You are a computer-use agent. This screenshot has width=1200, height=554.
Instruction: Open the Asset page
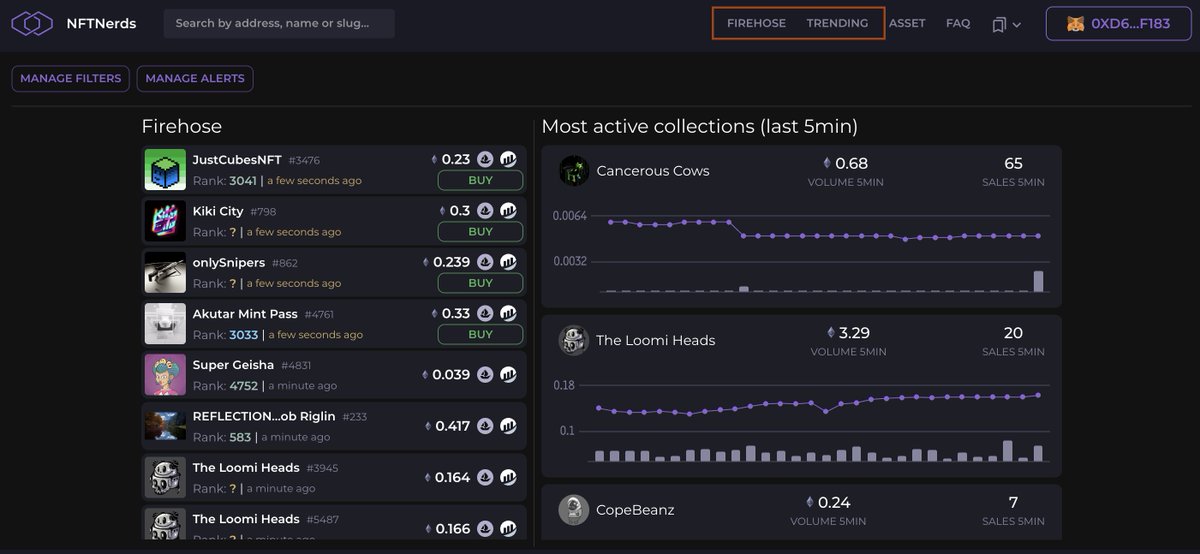point(907,23)
